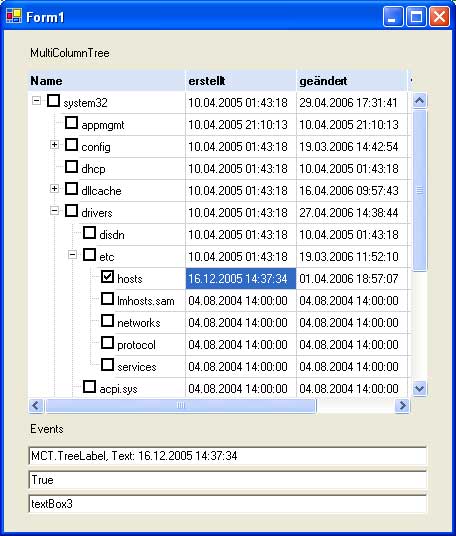
Task: Click the scroll down arrow
Action: (x=419, y=389)
